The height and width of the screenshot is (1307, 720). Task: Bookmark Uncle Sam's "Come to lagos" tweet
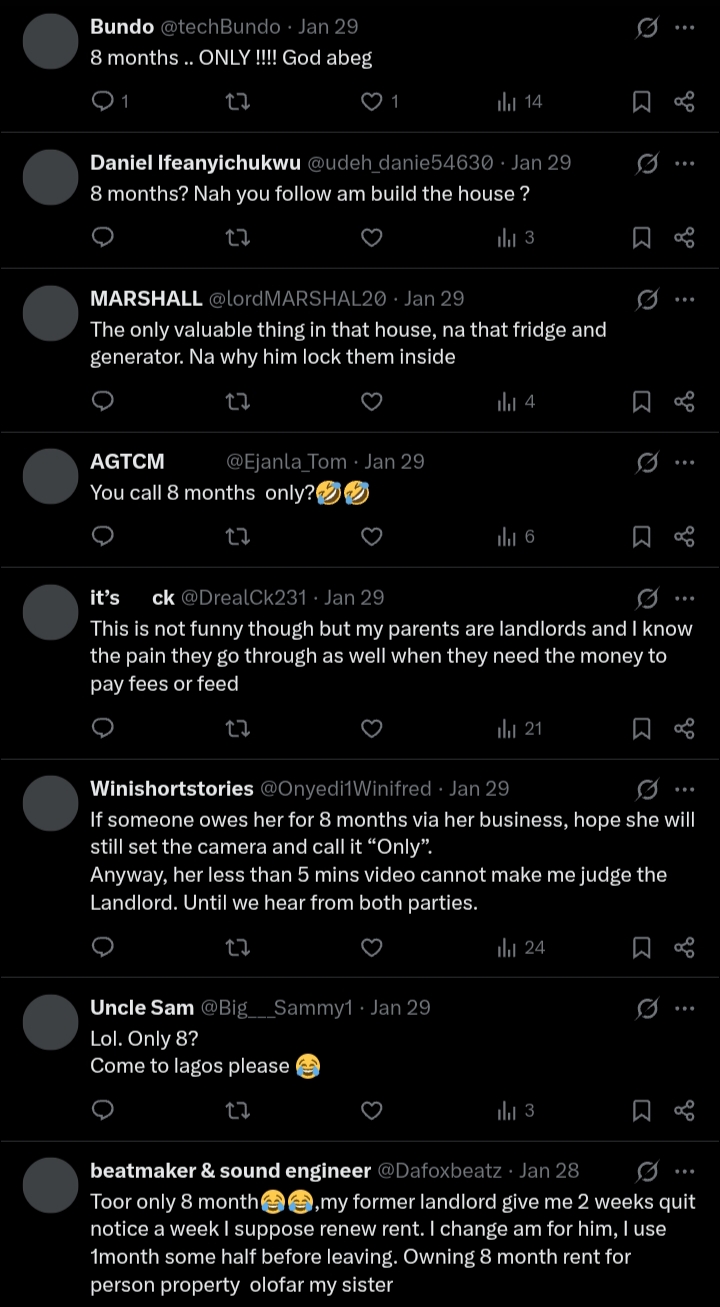click(x=642, y=1110)
